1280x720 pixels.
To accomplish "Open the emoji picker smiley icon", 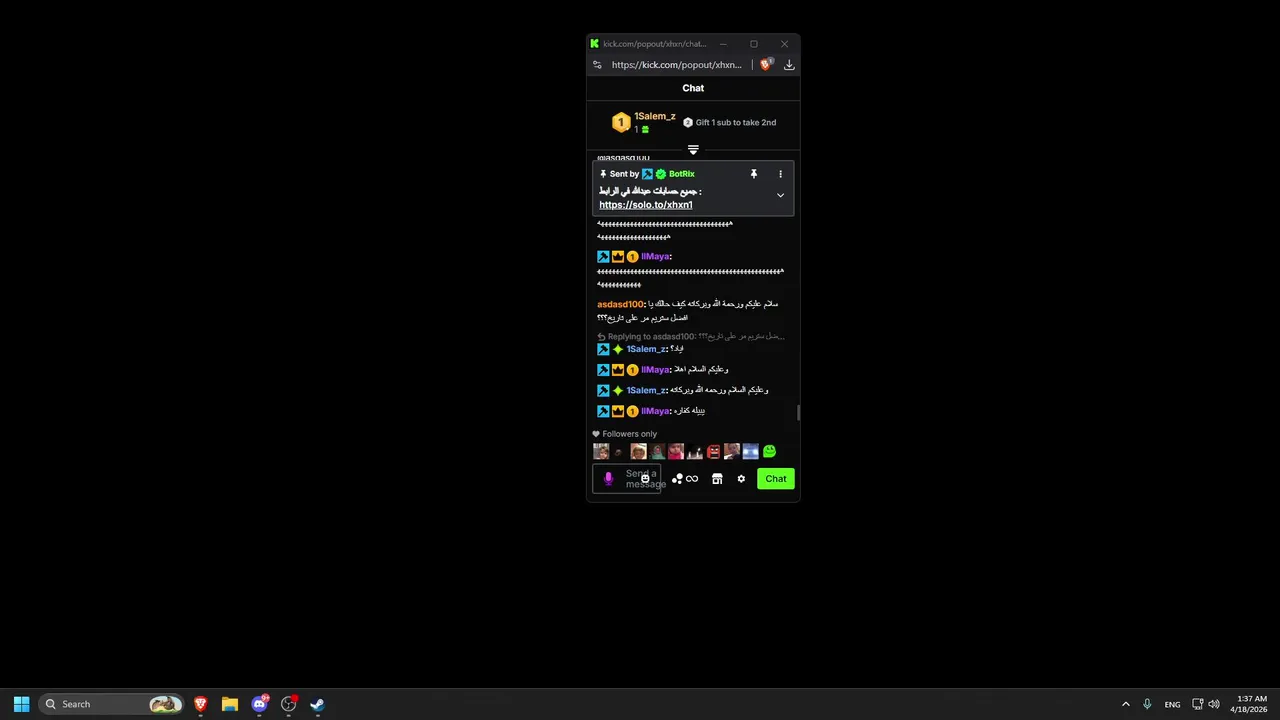I will (645, 479).
